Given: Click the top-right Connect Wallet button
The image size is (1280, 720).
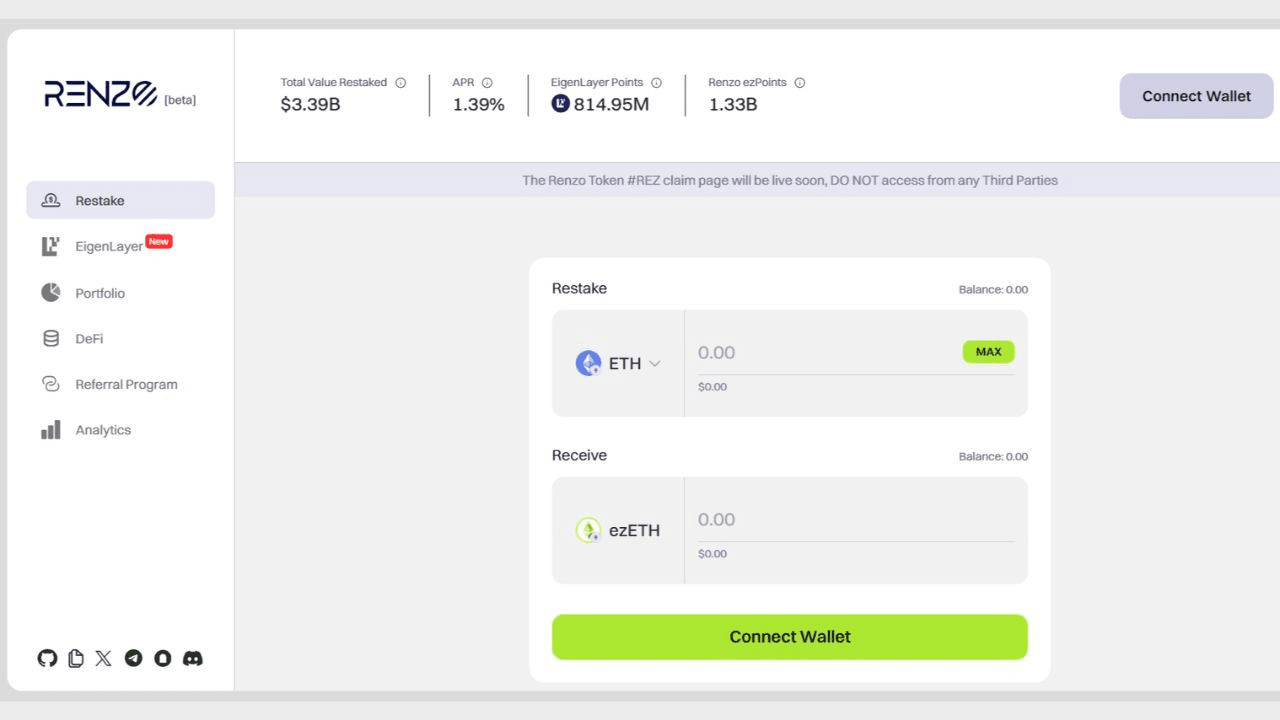Looking at the screenshot, I should click(1196, 96).
